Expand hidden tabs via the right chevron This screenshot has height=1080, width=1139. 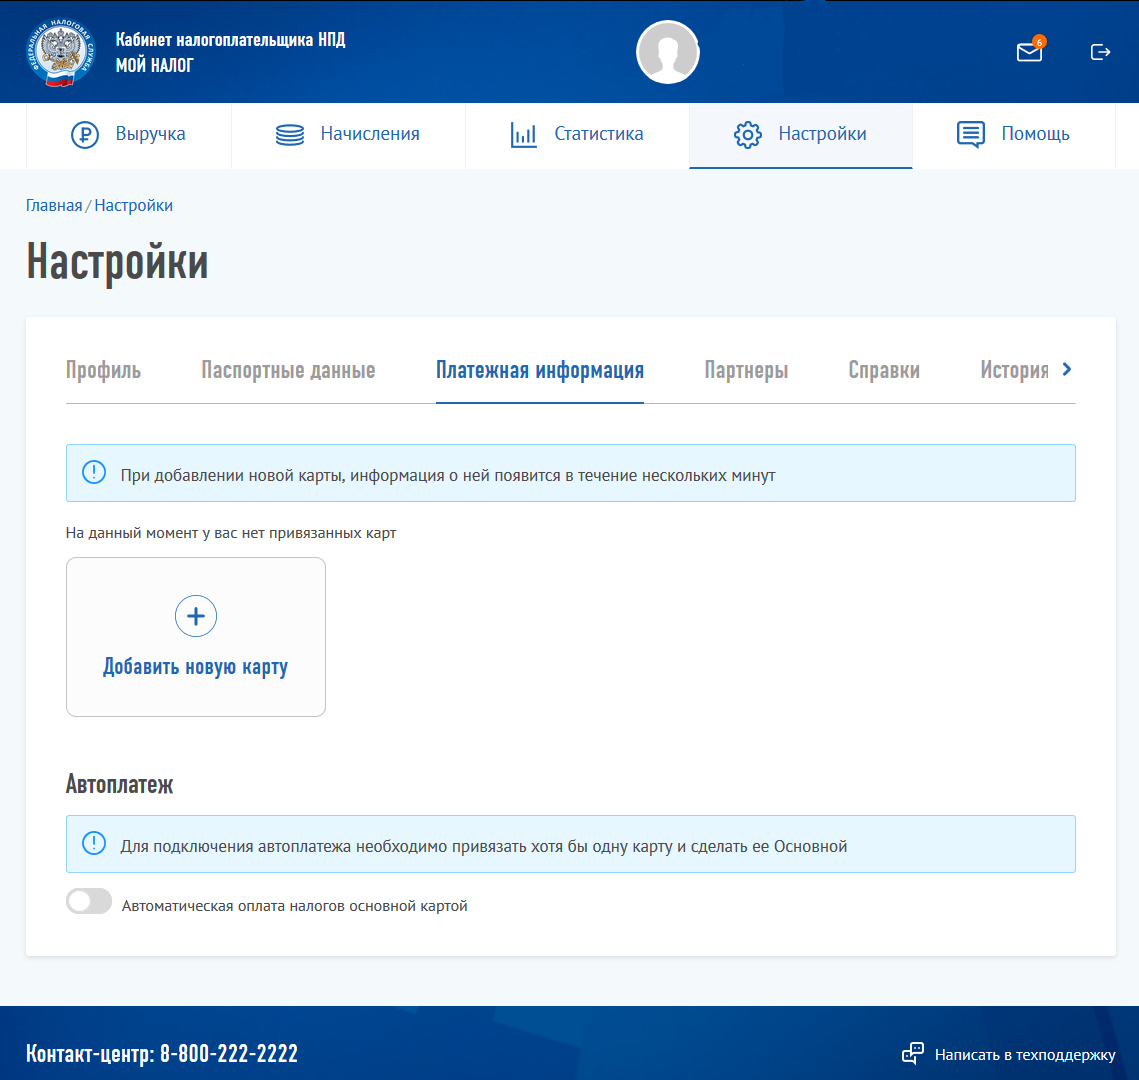point(1068,369)
